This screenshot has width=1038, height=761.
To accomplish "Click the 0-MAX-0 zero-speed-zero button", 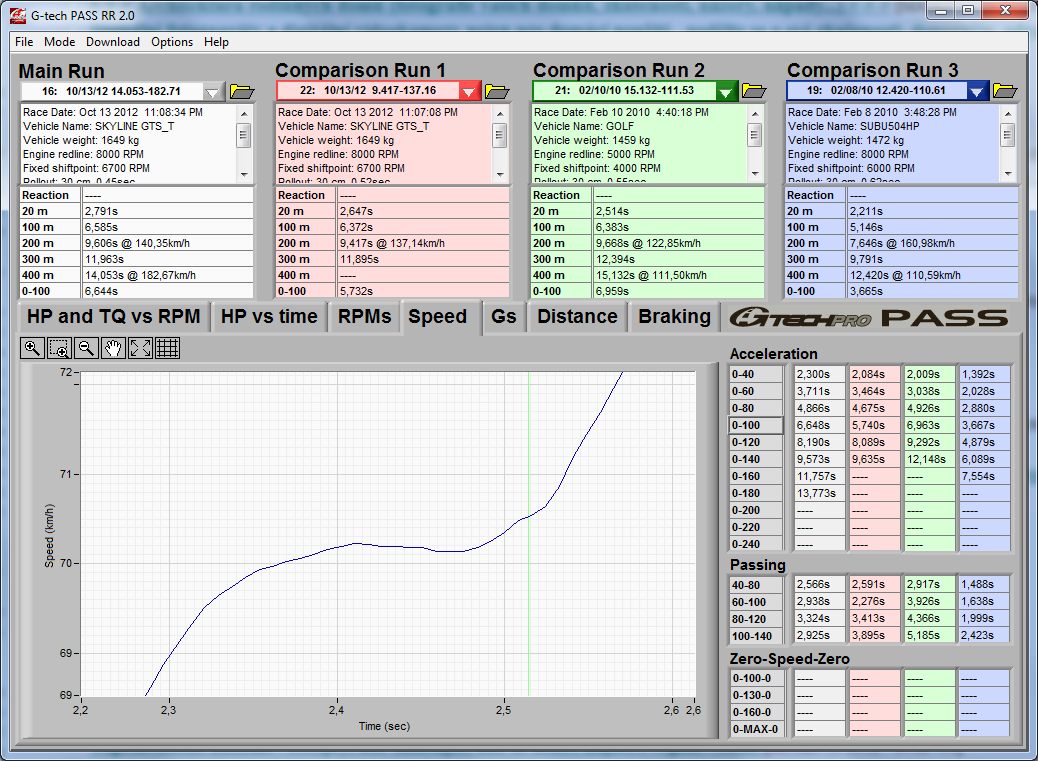I will point(756,729).
